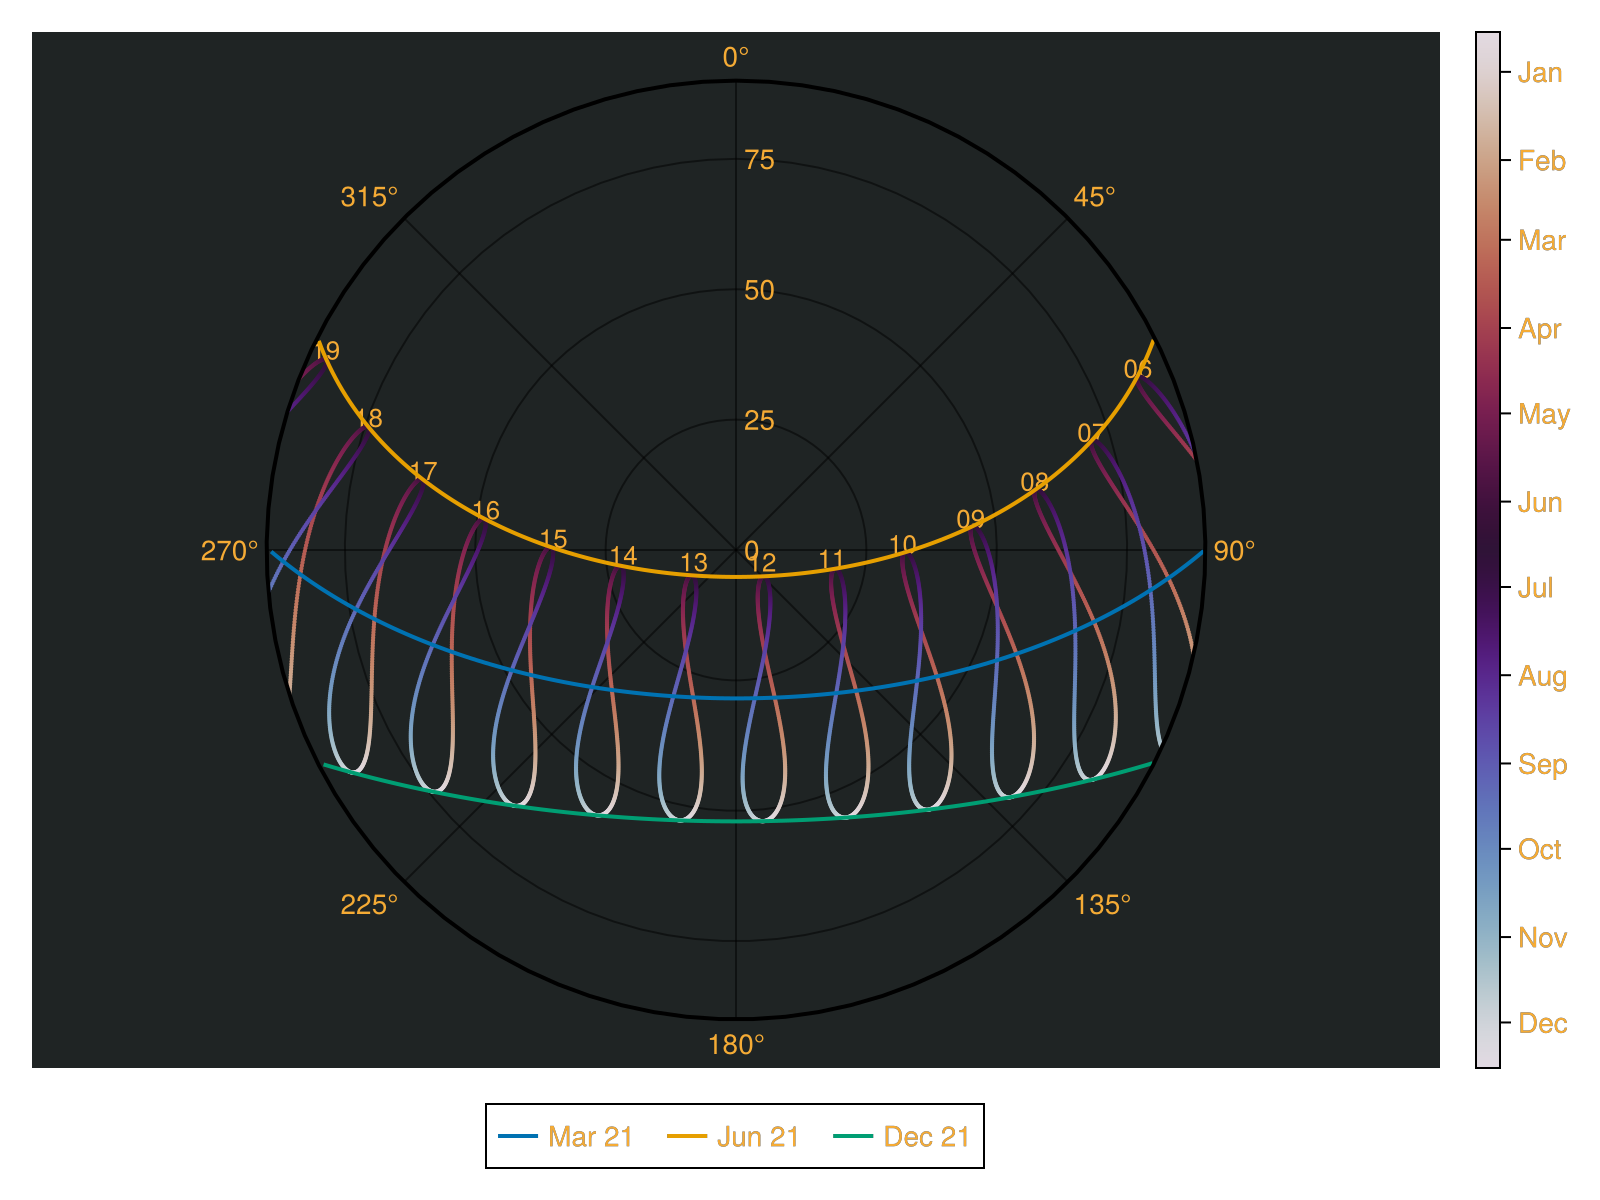
Task: Click the 90° azimuth label
Action: pyautogui.click(x=1234, y=551)
